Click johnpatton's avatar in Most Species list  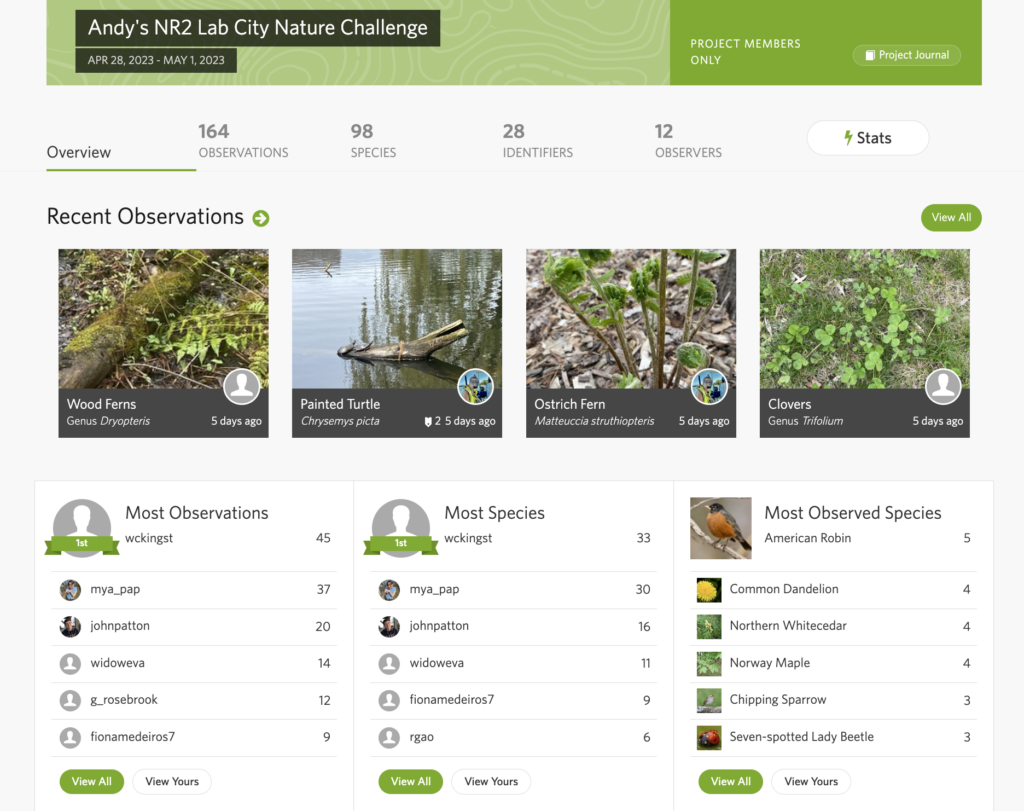pos(389,627)
